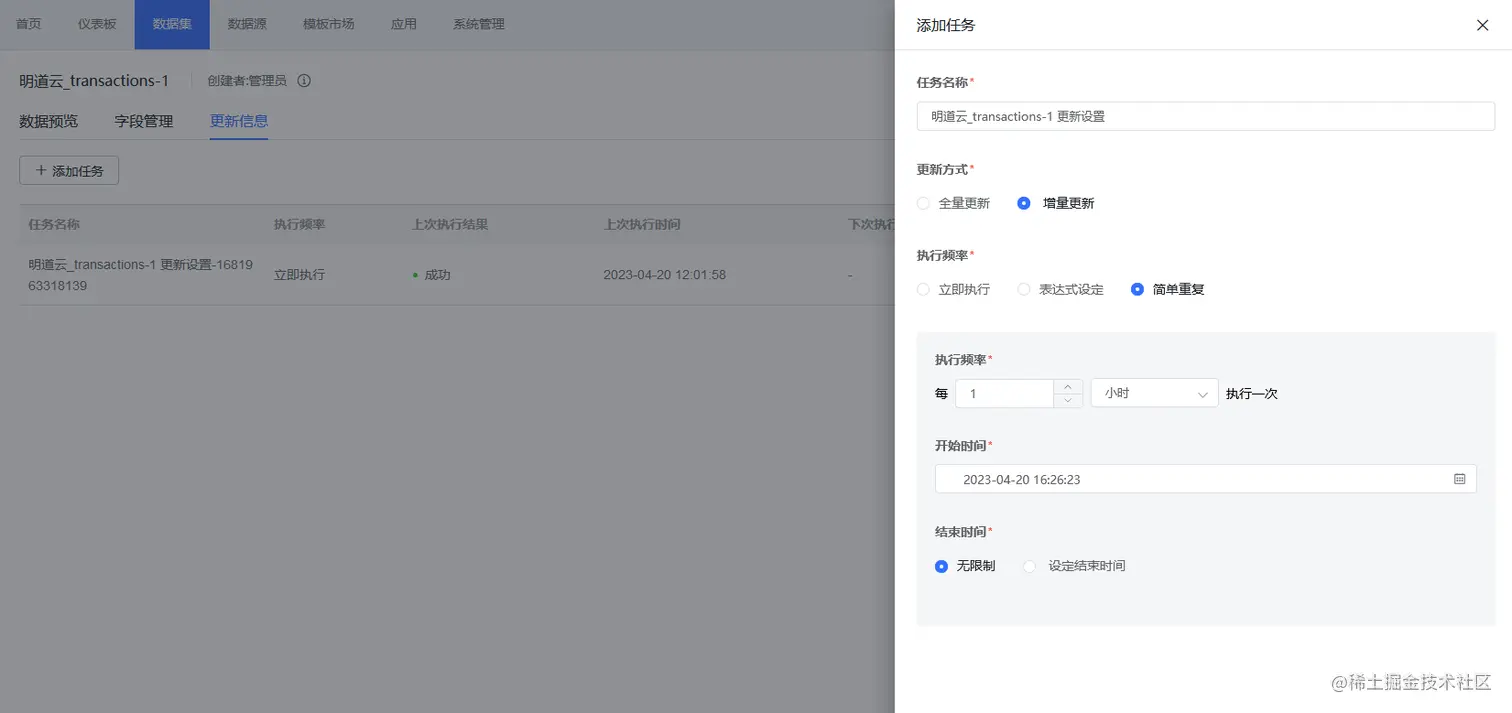Open 应用 in top navigation
Viewport: 1512px width, 713px height.
click(x=404, y=24)
